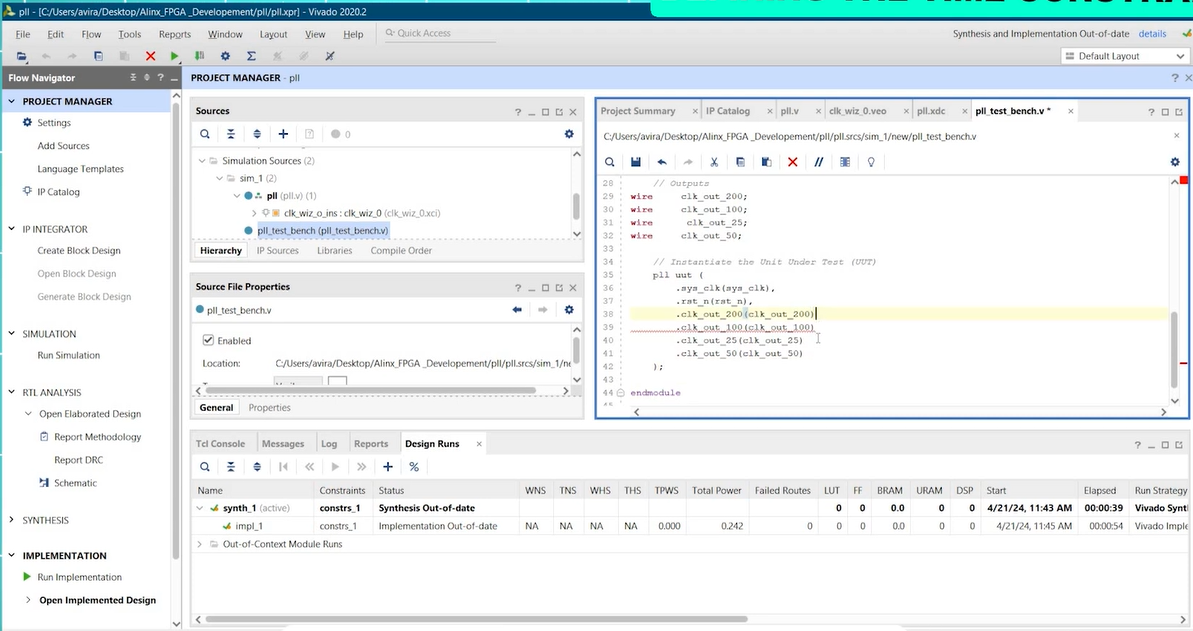
Task: Open the Default Layout dropdown
Action: [x=1122, y=56]
